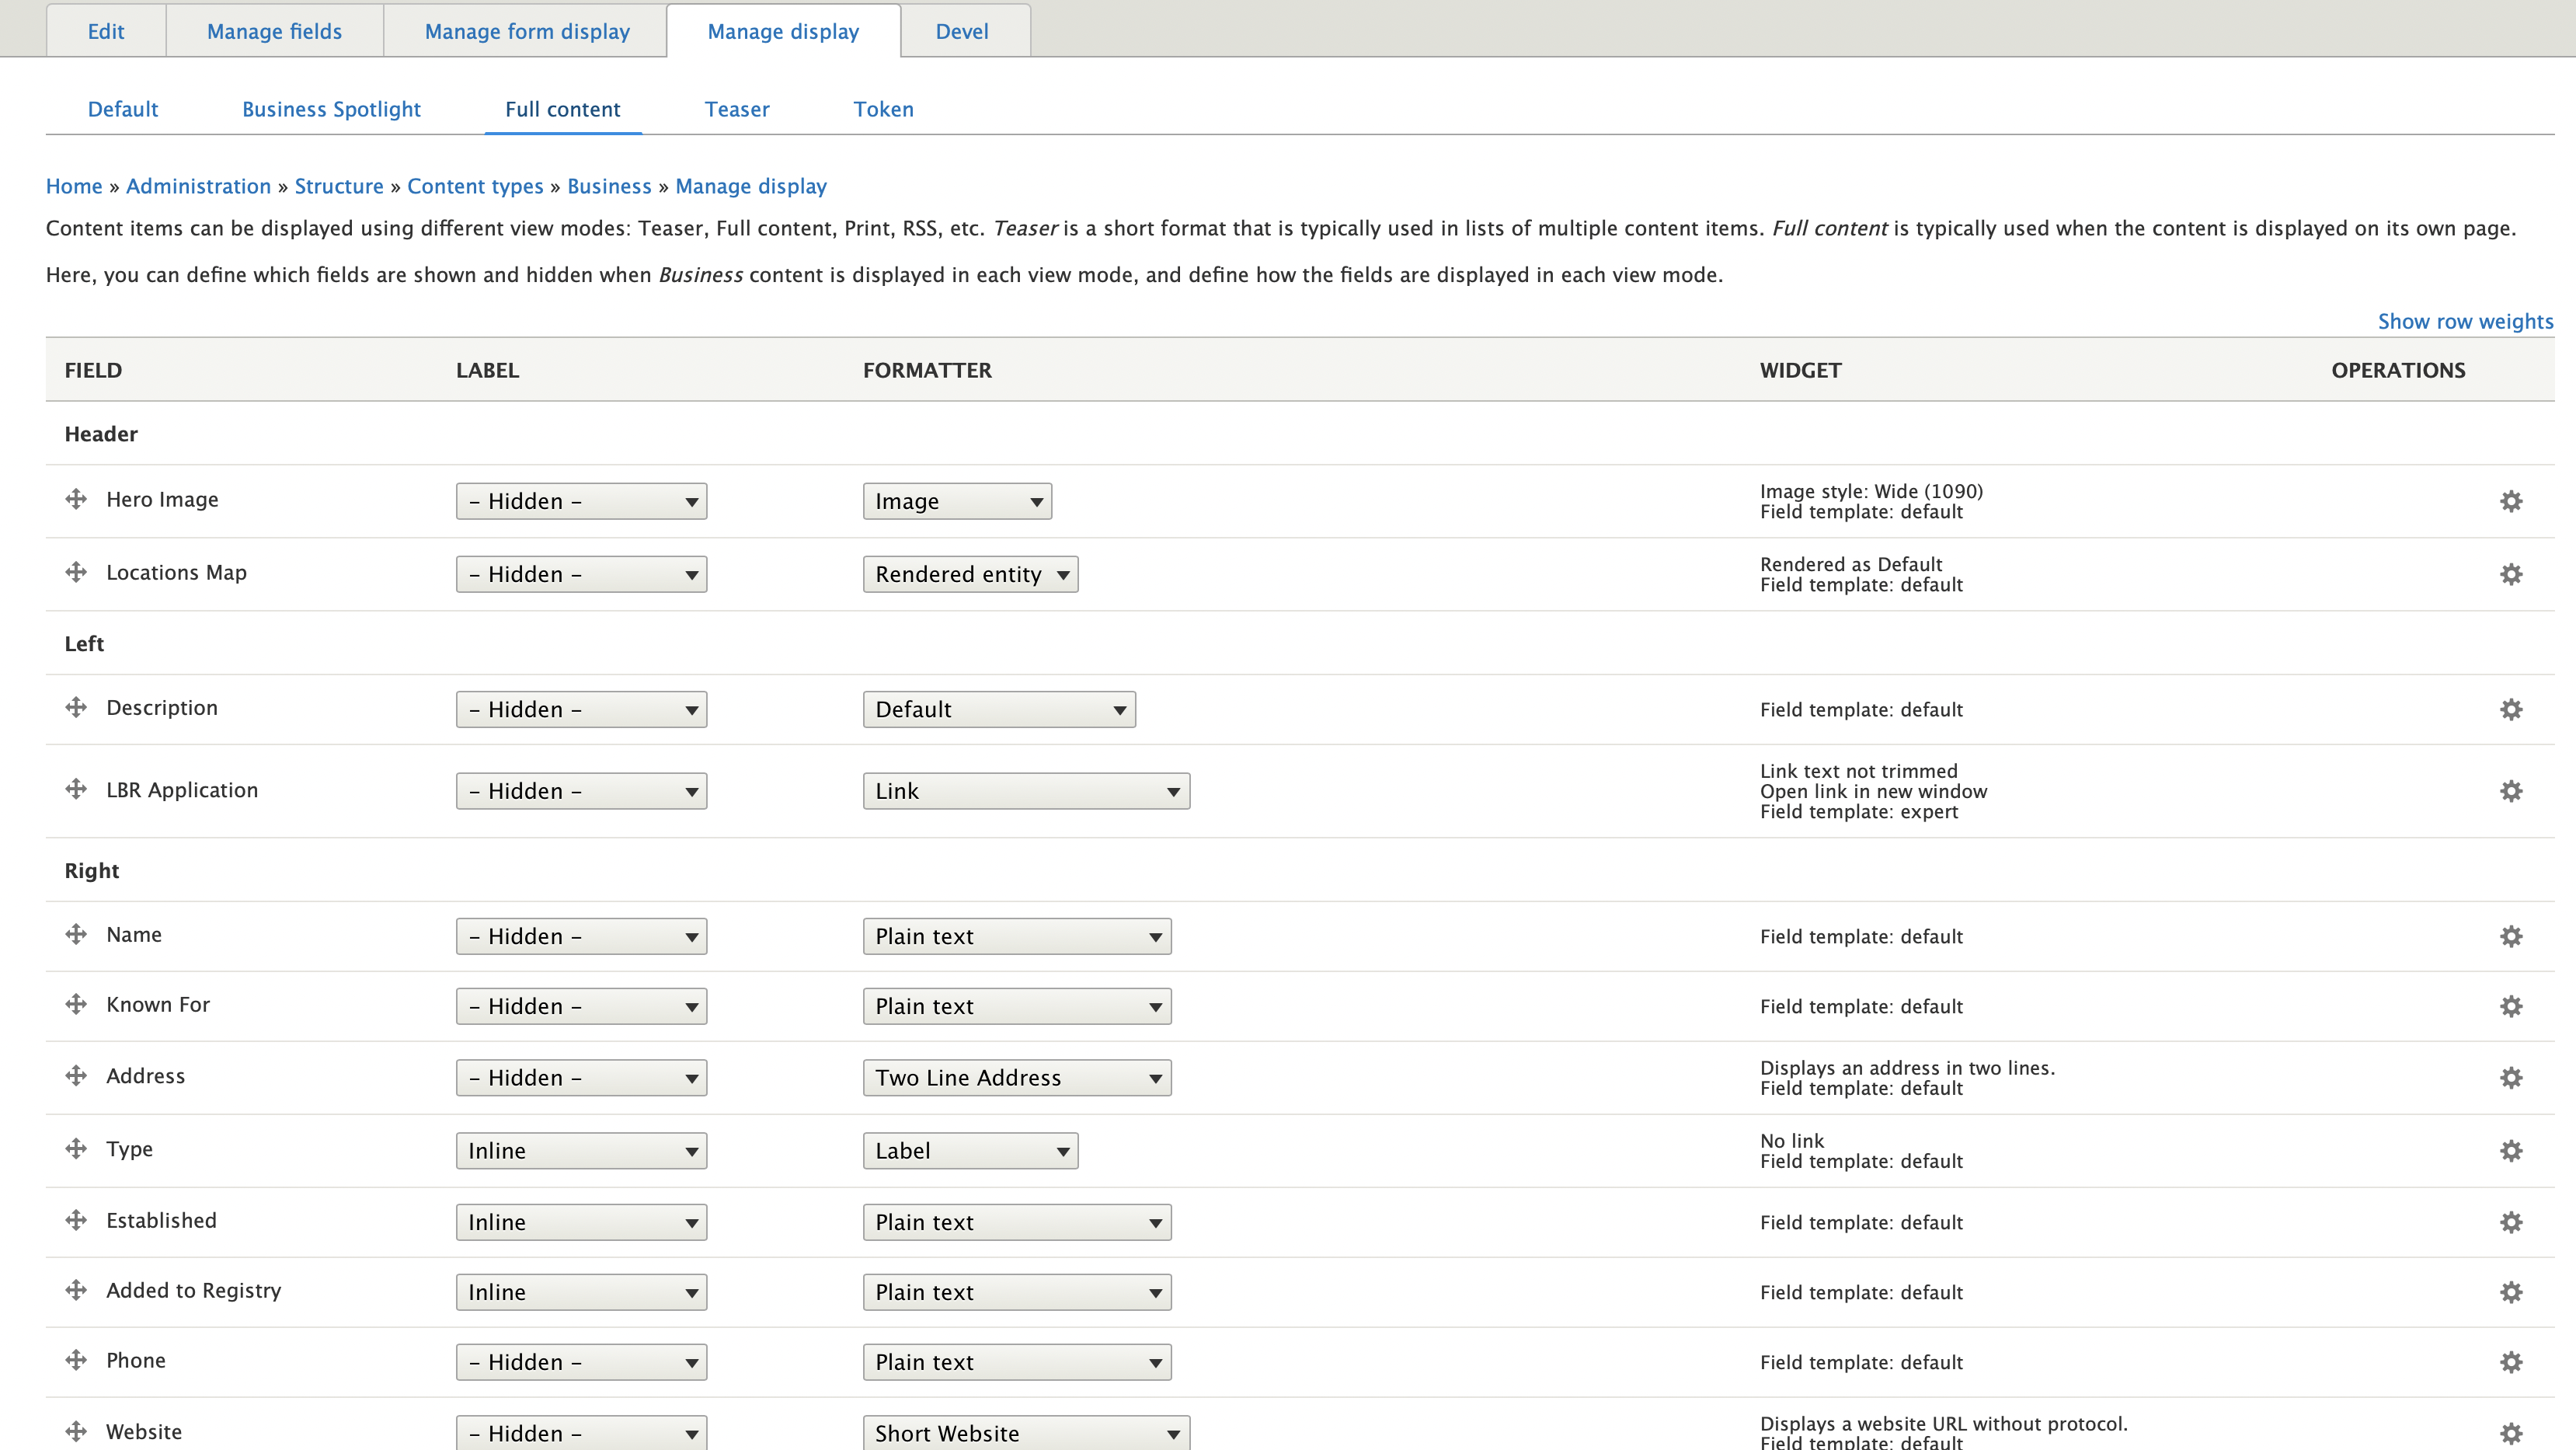The height and width of the screenshot is (1450, 2576).
Task: Click the Show row weights link
Action: click(x=2464, y=321)
